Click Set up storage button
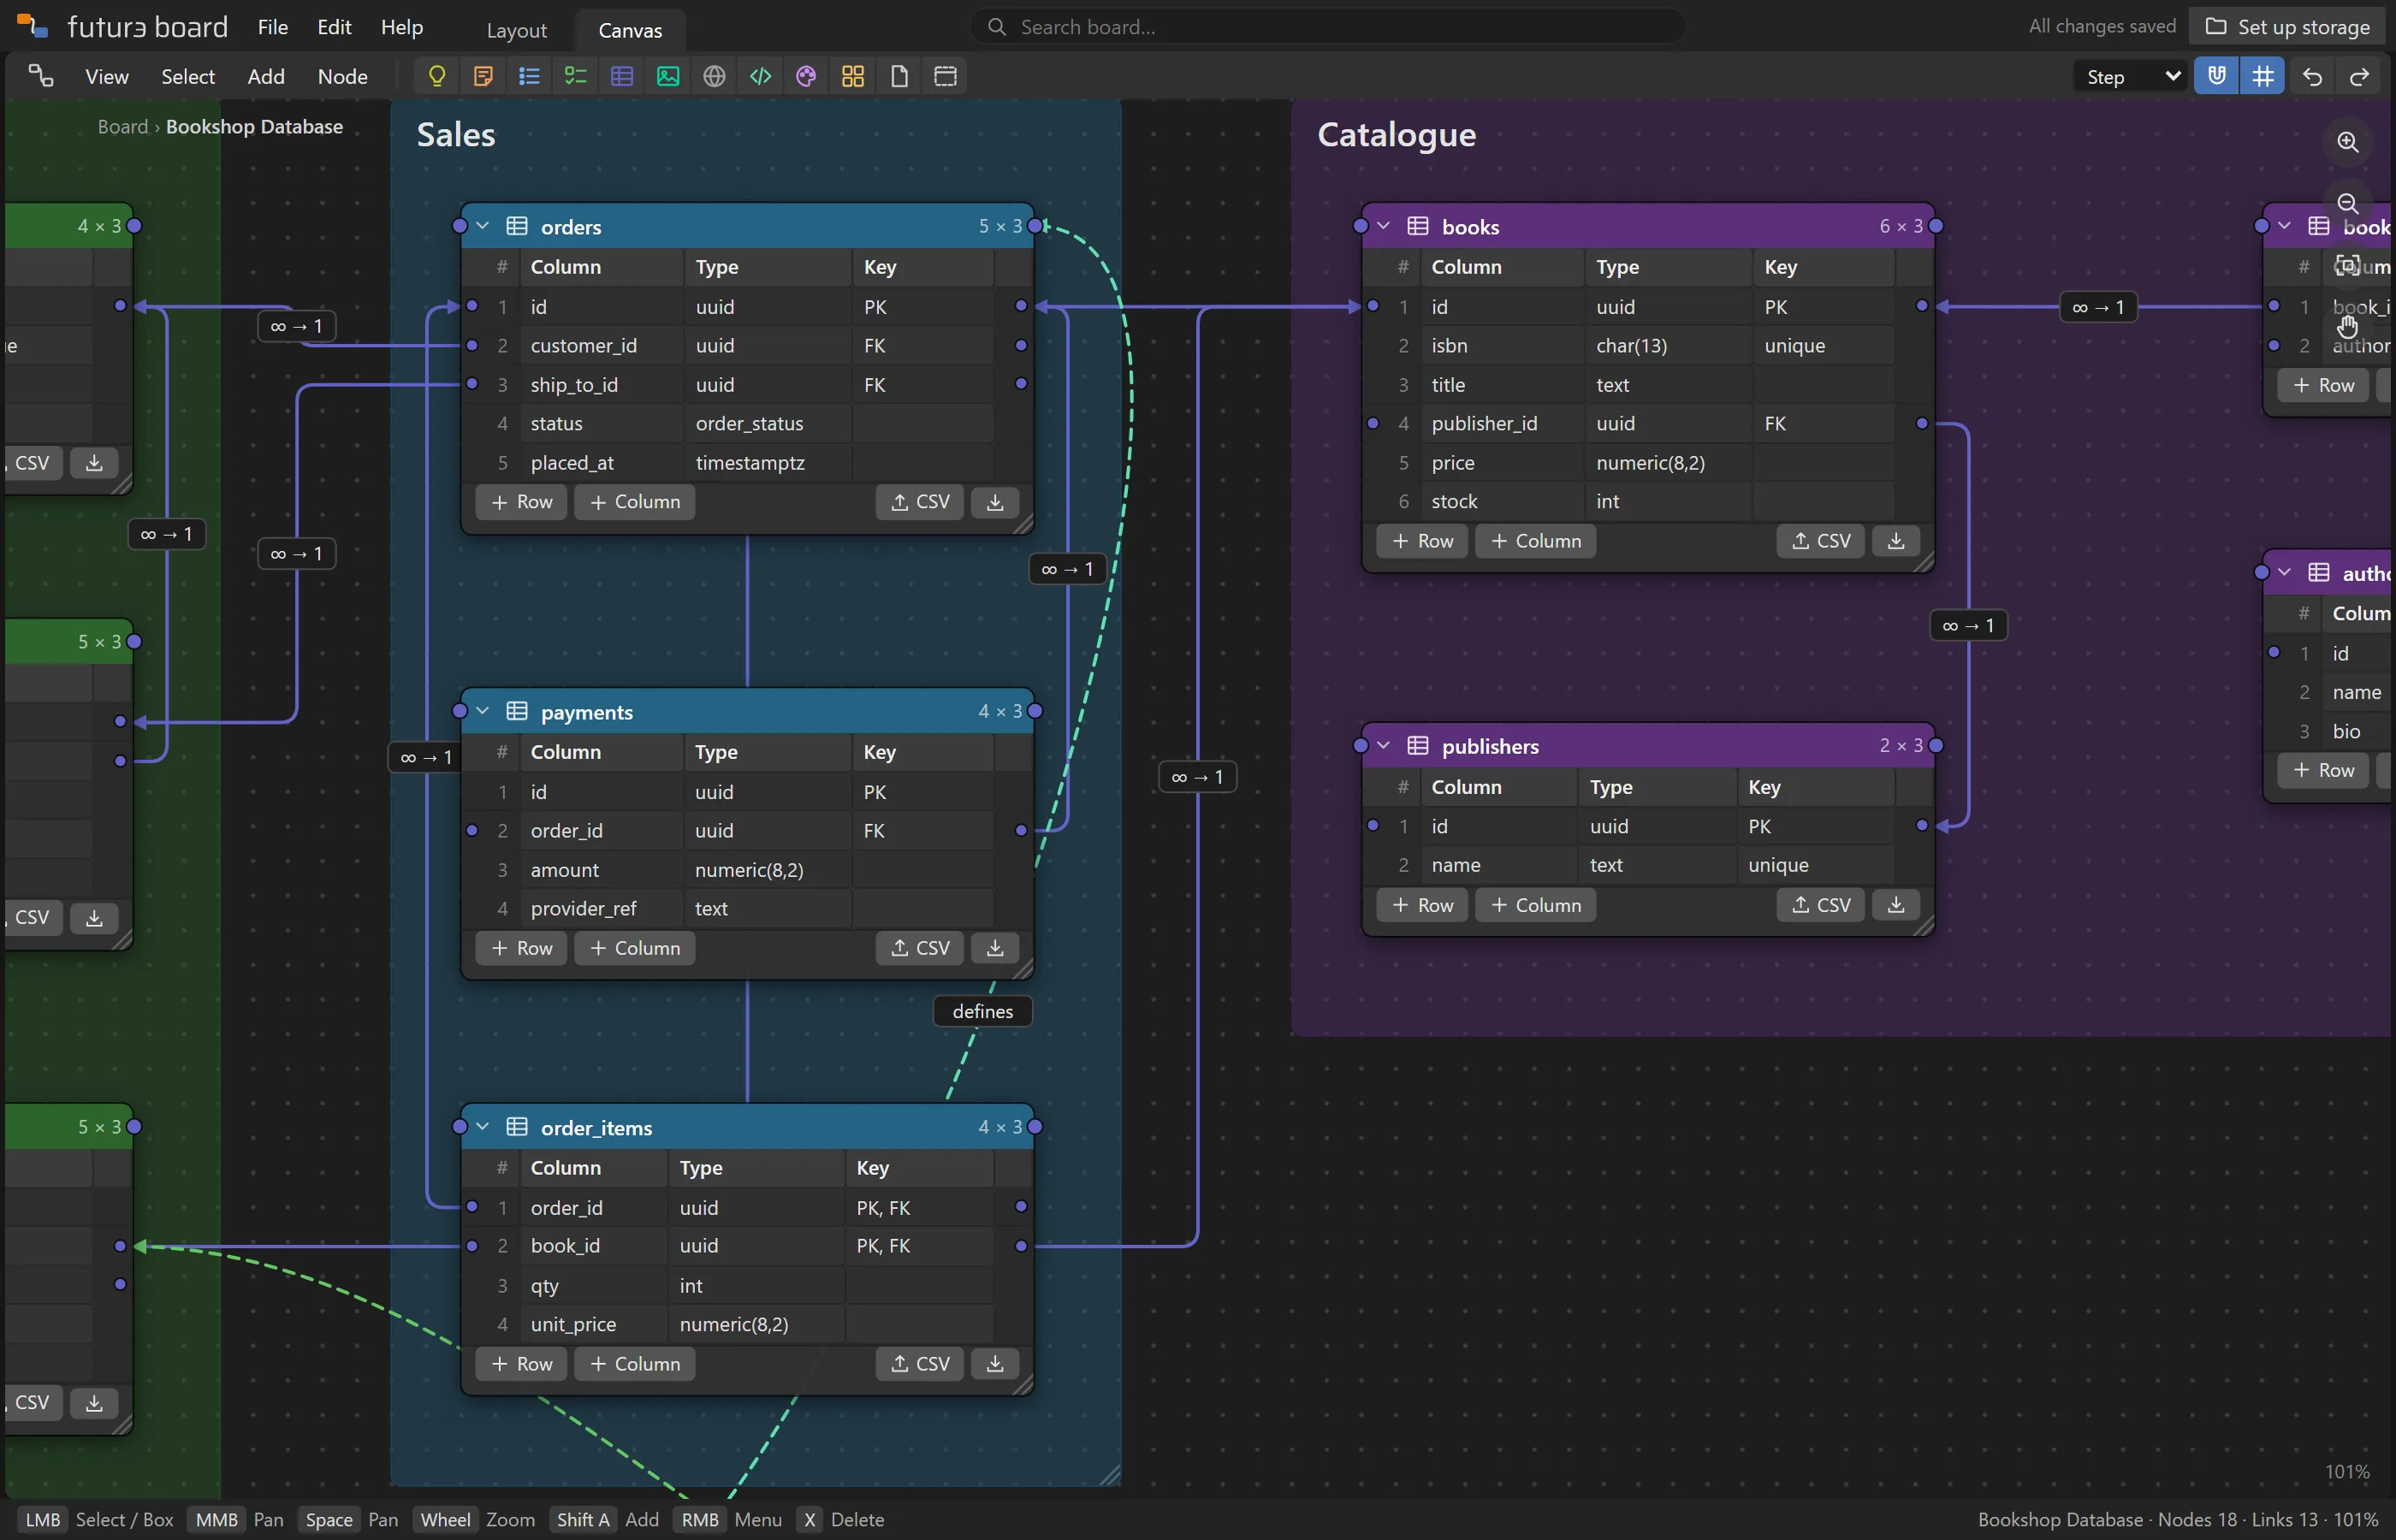Screen dimensions: 2396x1540 2288,27
